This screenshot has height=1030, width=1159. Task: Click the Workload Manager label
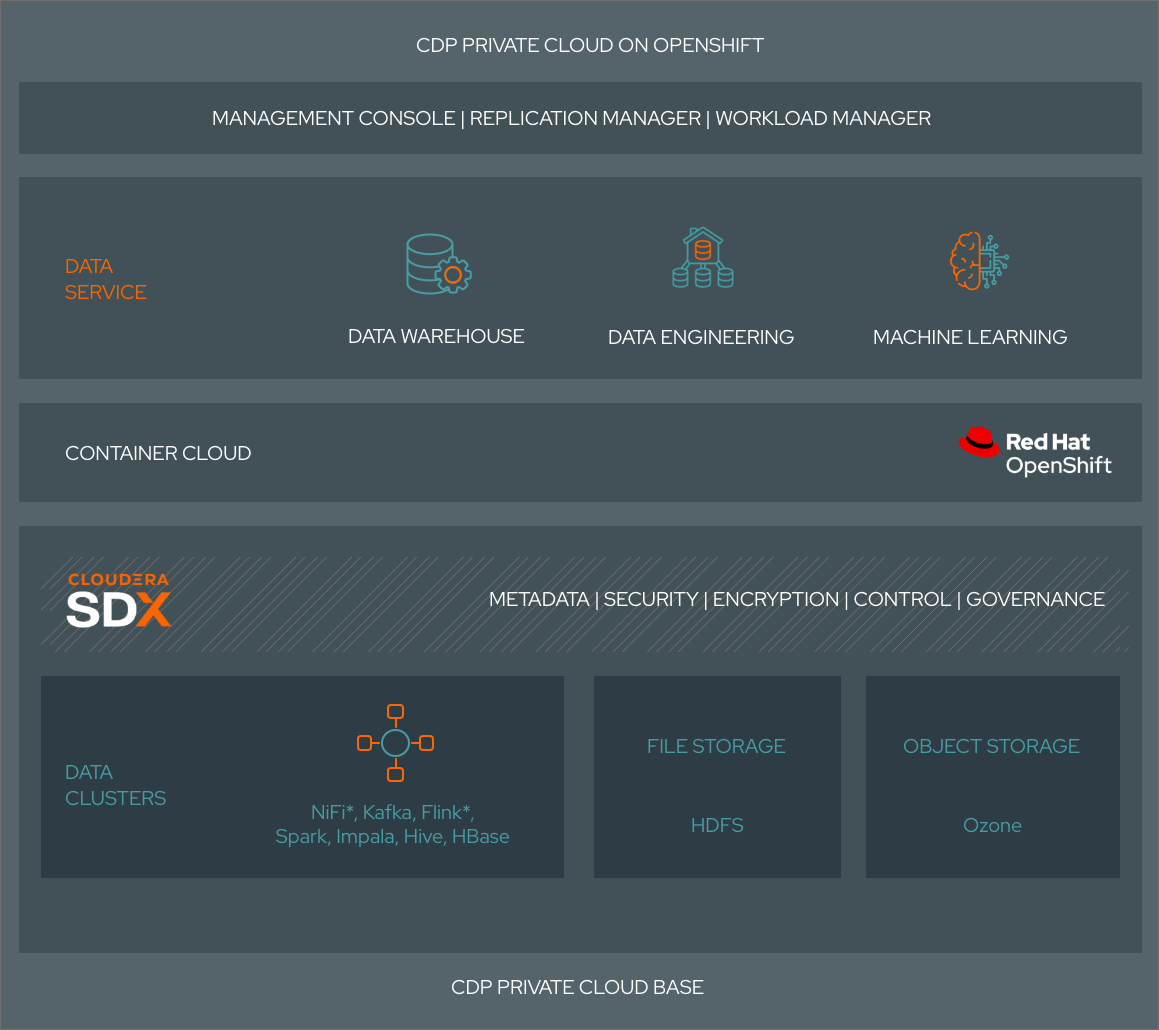coord(822,118)
